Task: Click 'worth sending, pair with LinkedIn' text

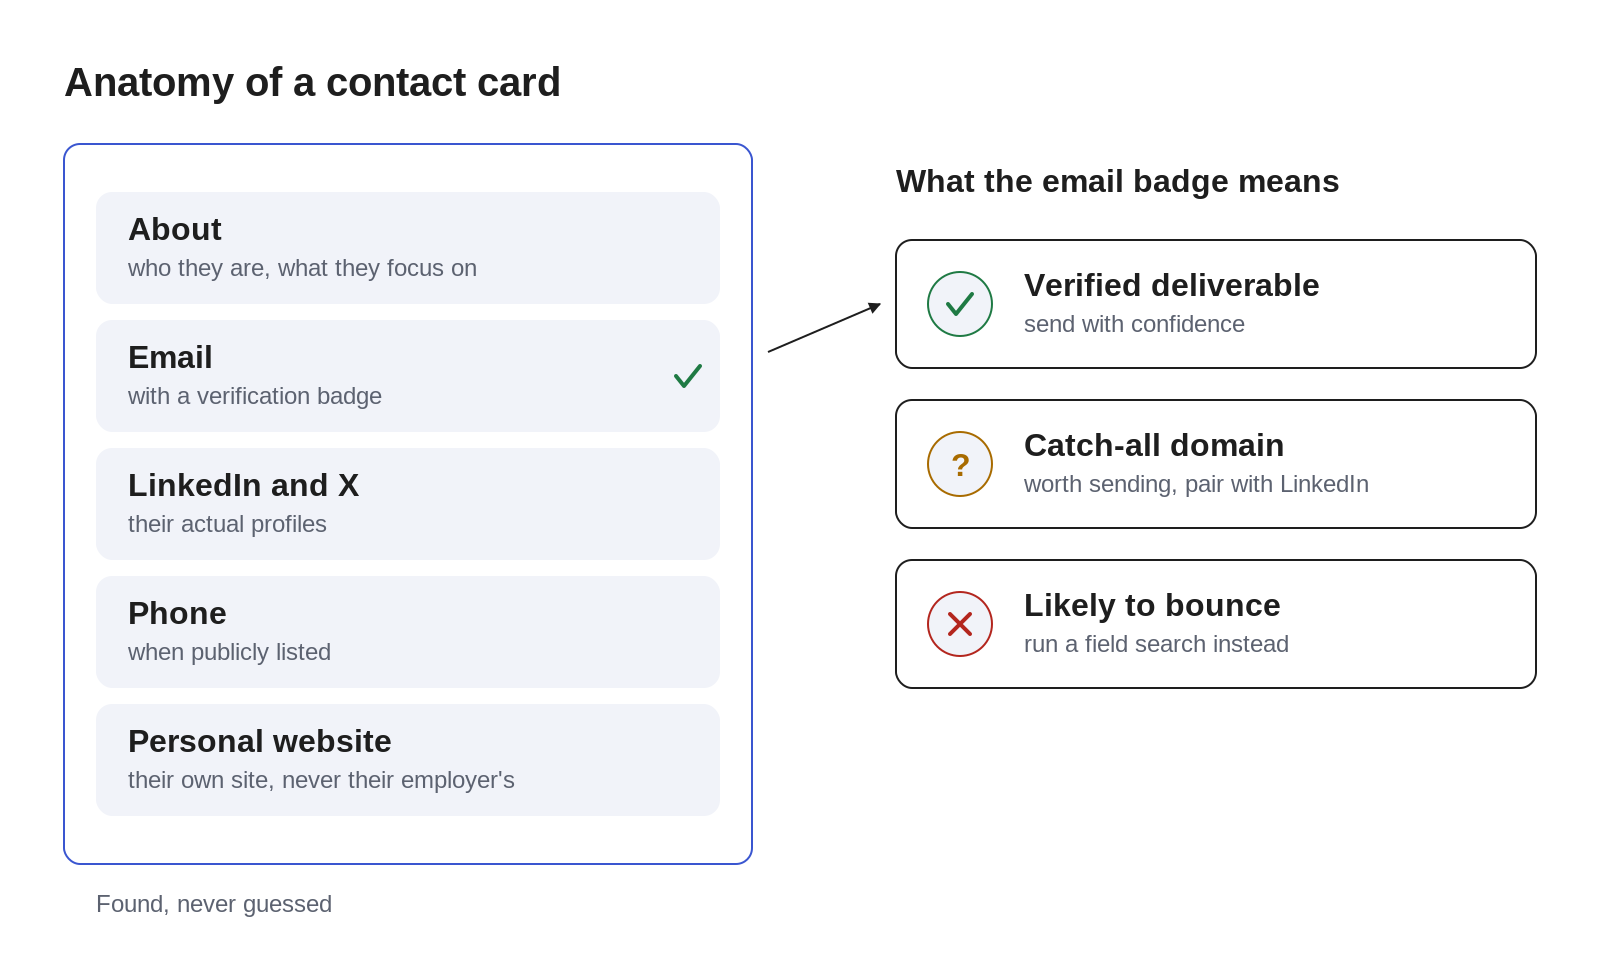Action: pos(1196,484)
